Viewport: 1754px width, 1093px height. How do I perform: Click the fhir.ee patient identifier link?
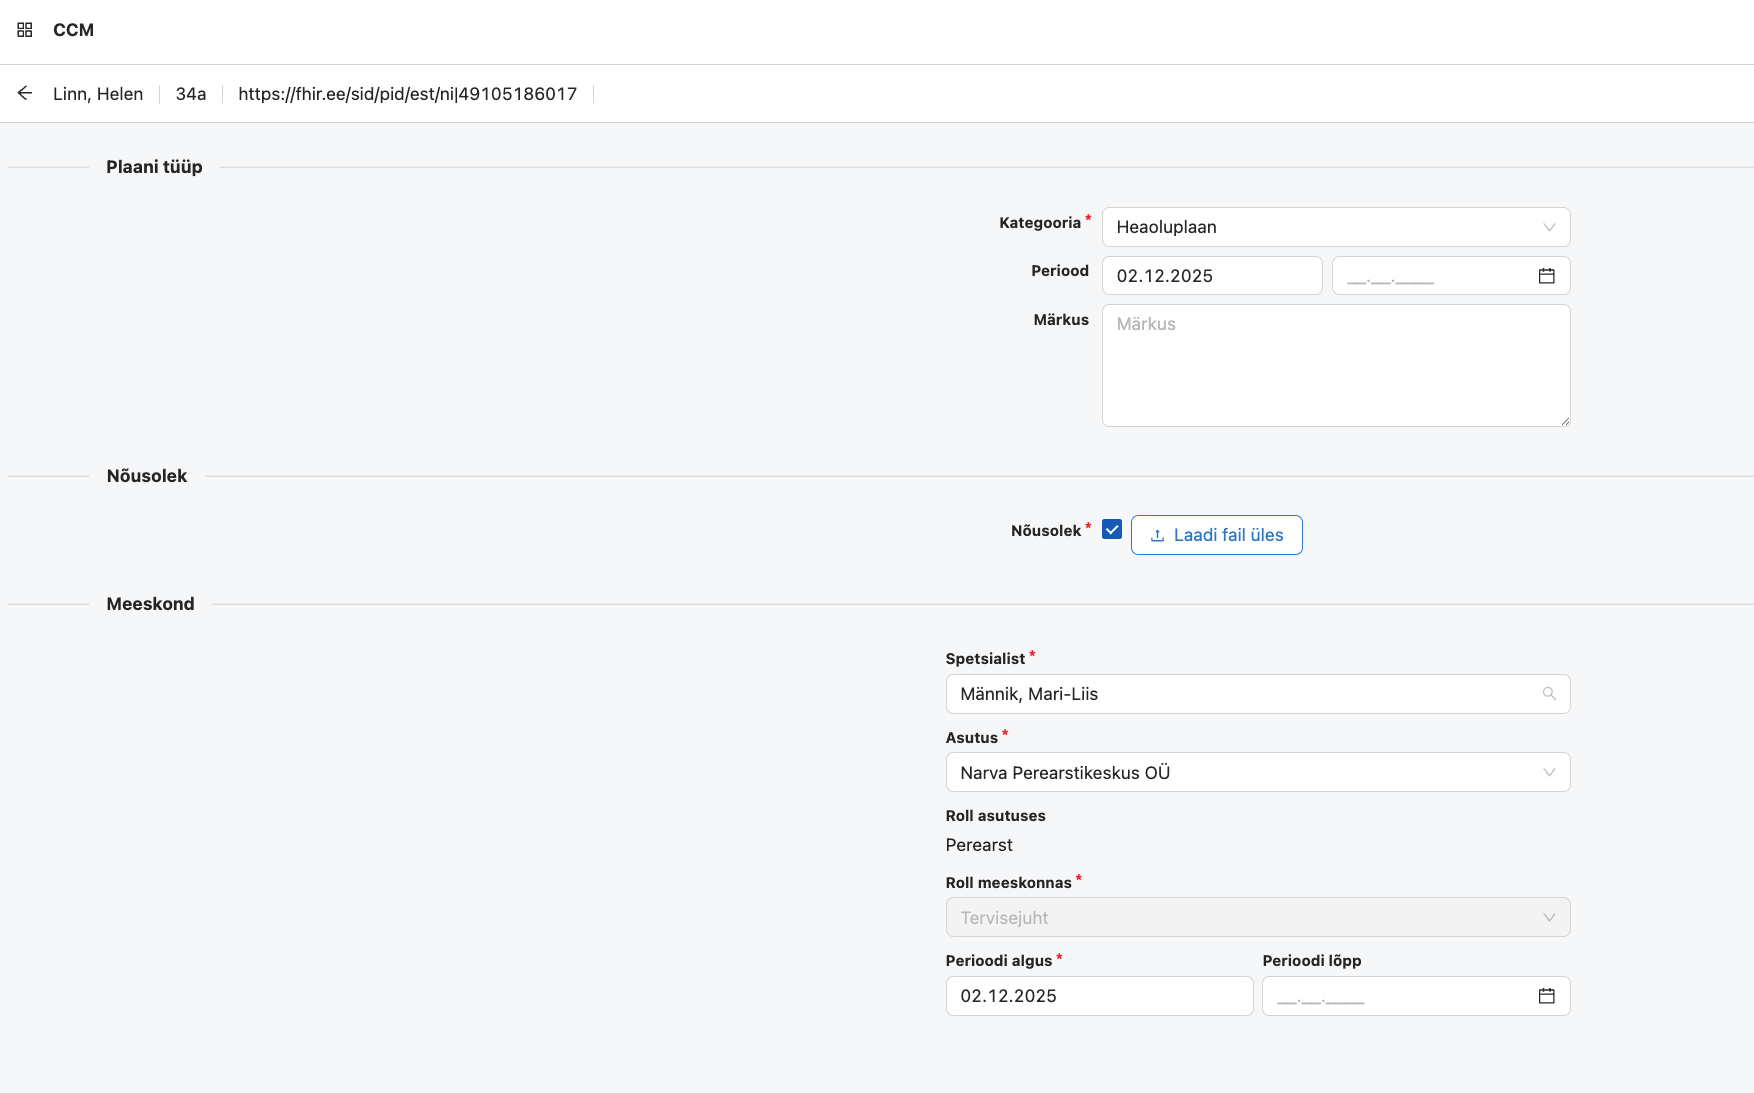tap(406, 93)
